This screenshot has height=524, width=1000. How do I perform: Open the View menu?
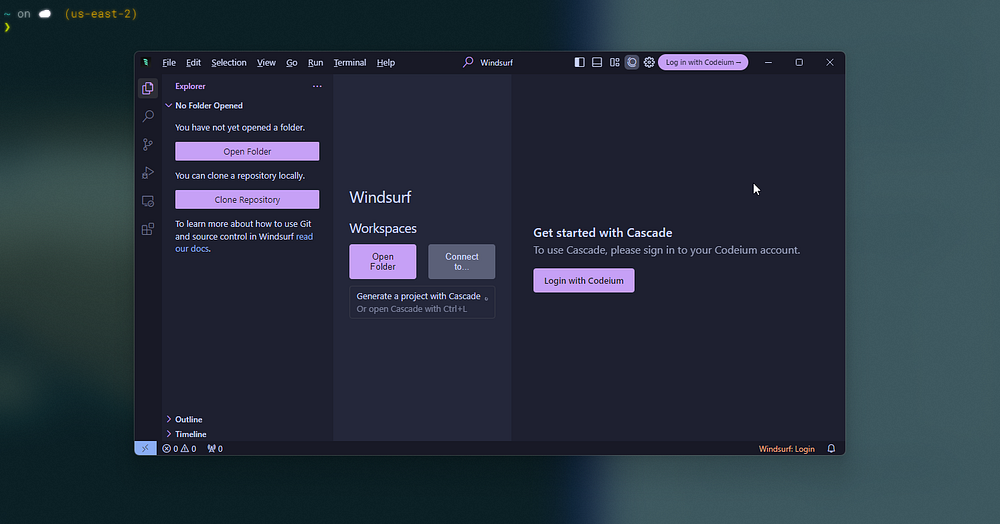[x=266, y=62]
